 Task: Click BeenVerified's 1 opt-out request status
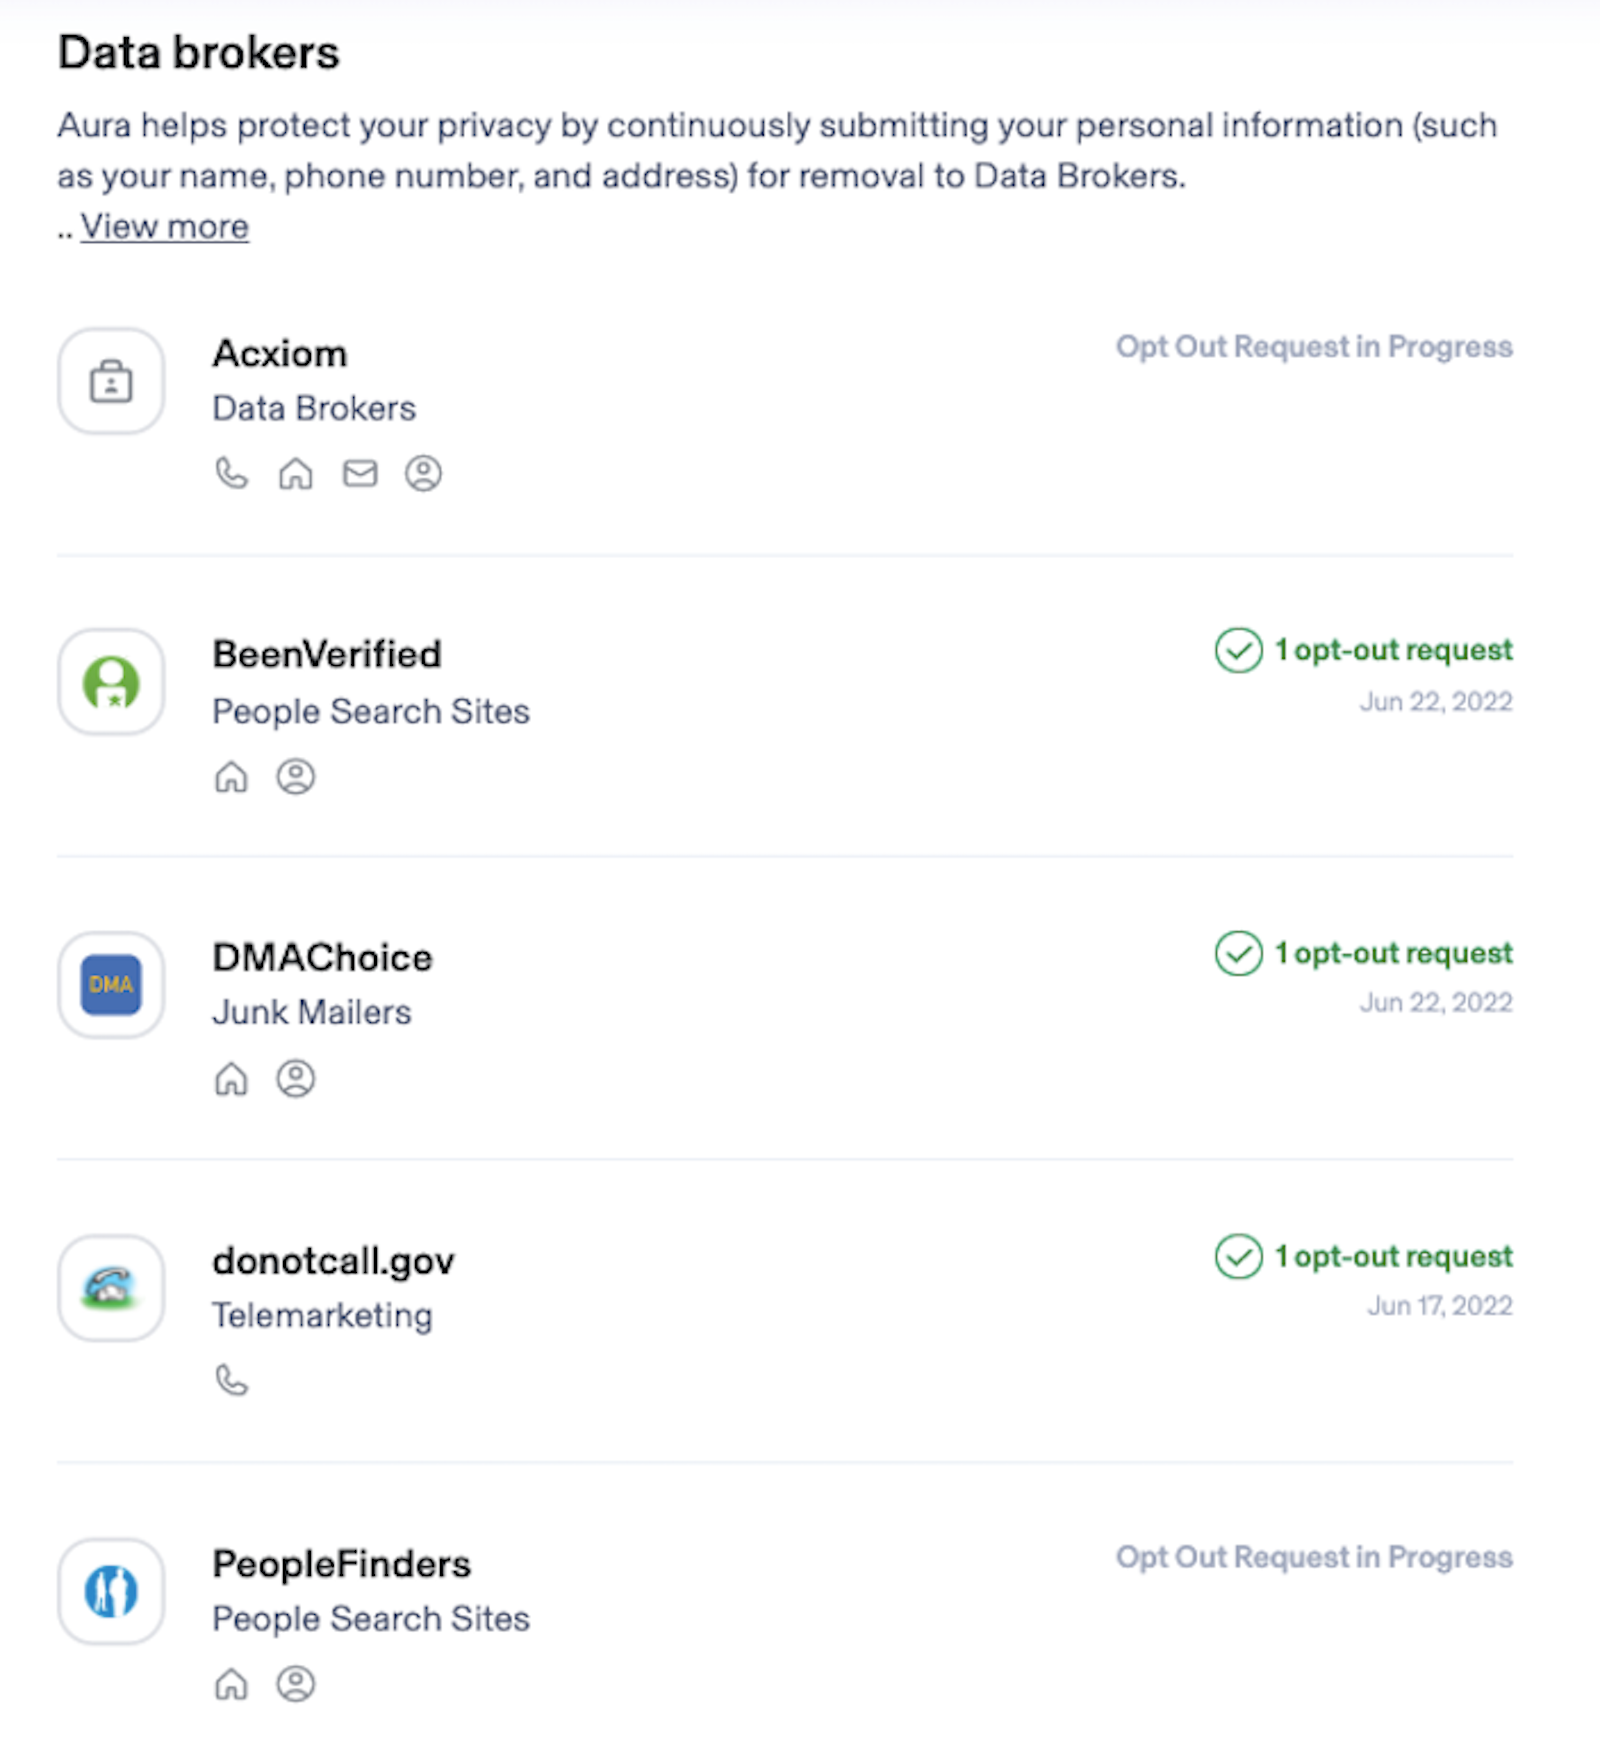[1392, 650]
